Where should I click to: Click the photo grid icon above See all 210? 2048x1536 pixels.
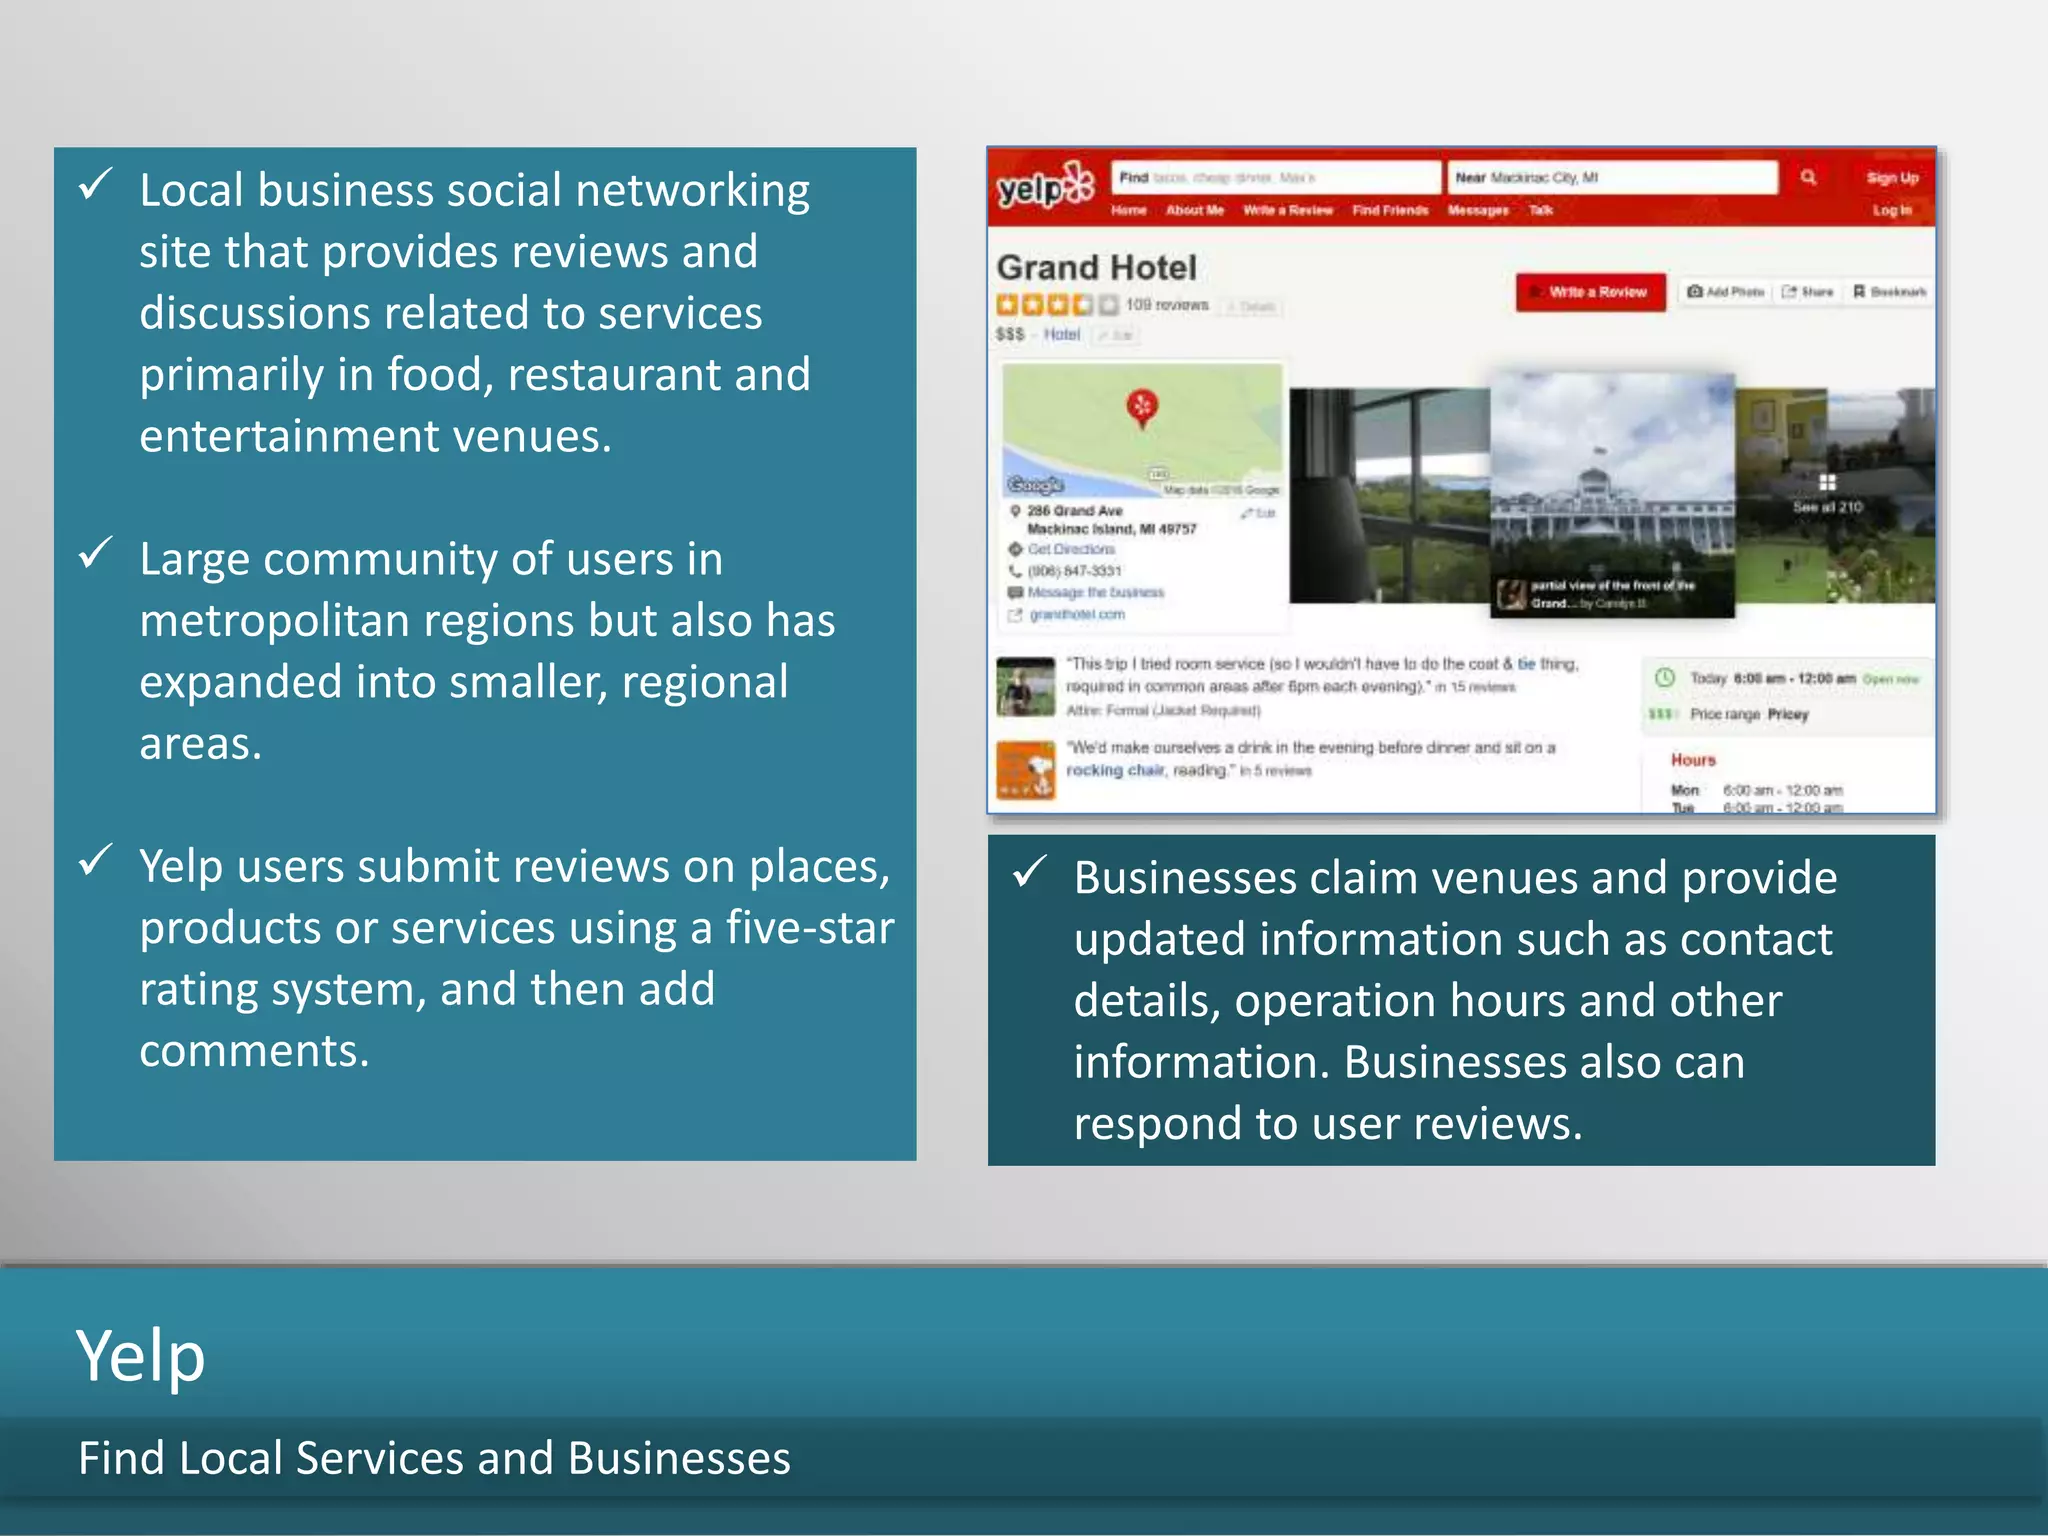point(1827,483)
